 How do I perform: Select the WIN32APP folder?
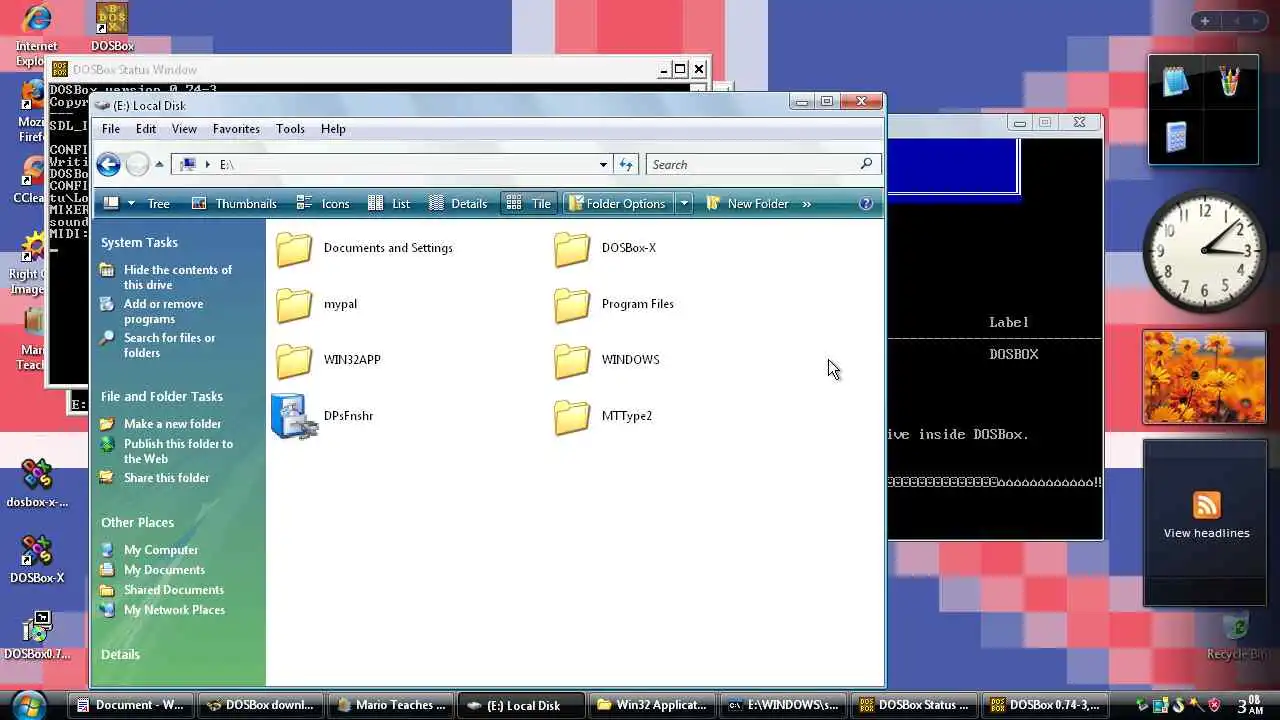tap(328, 360)
